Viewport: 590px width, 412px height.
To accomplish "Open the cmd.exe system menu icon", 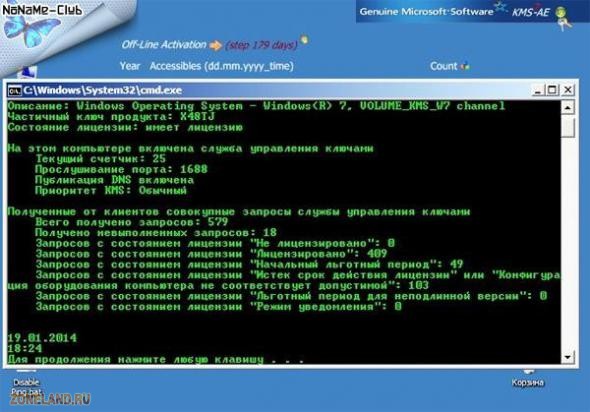I will coord(15,91).
